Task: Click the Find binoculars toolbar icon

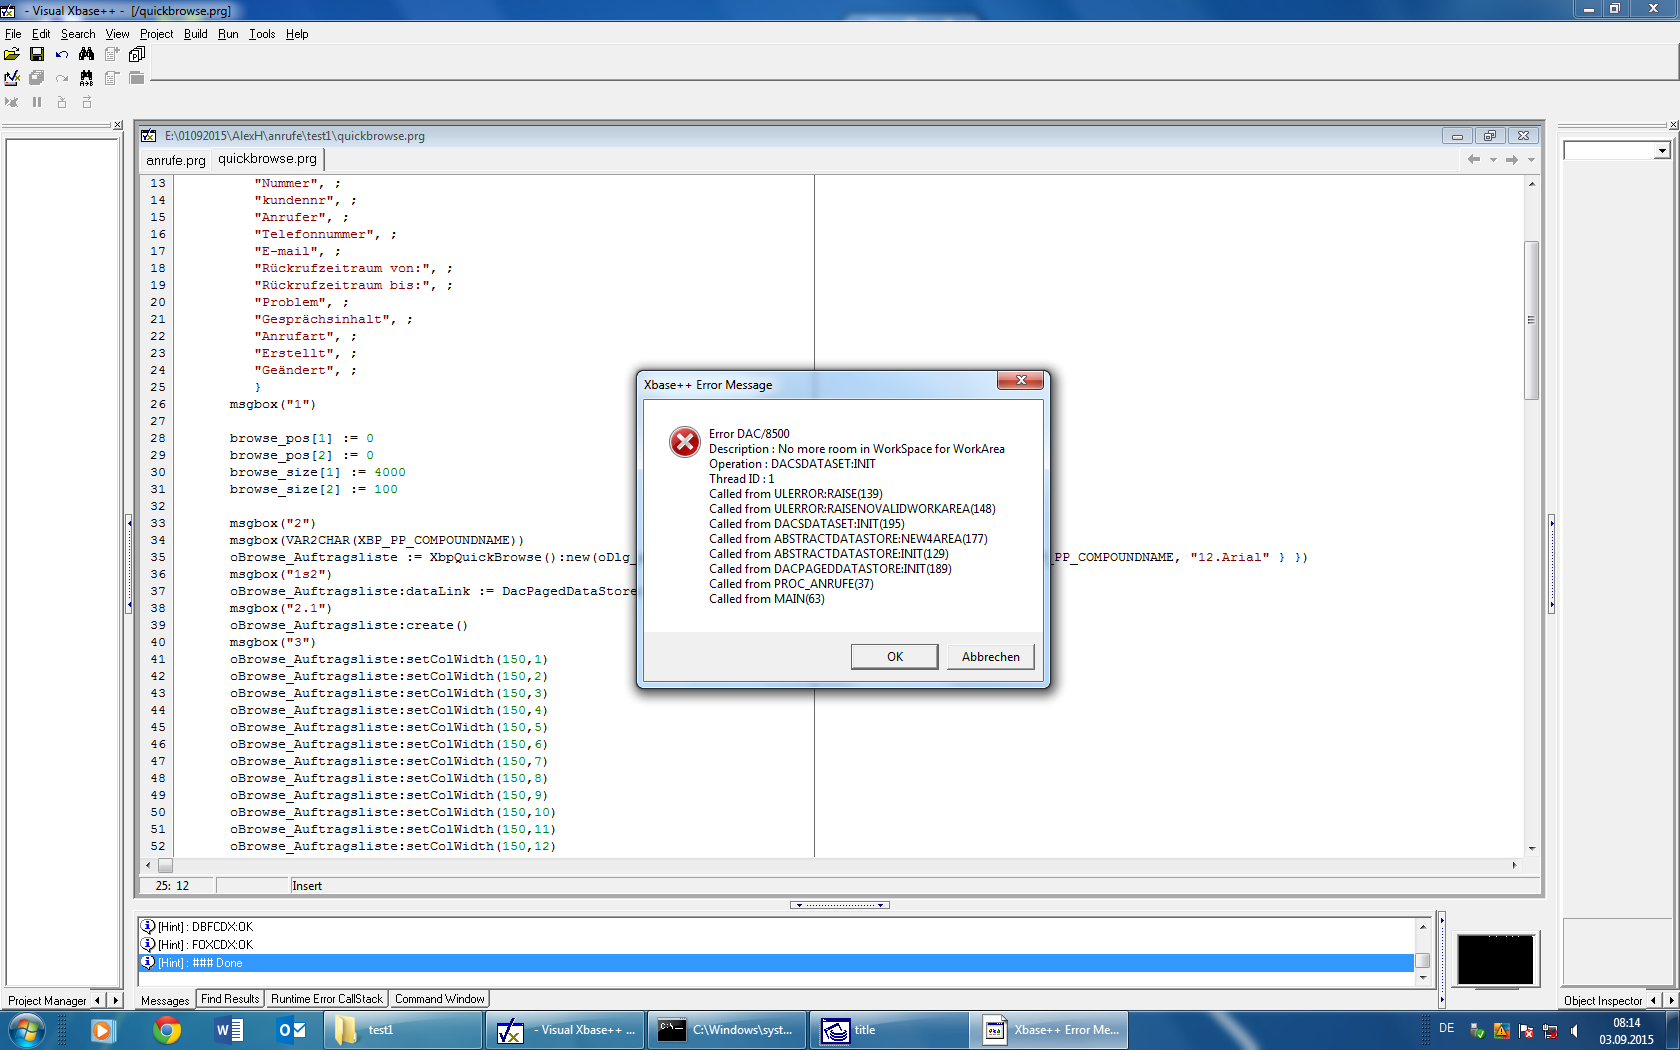Action: click(87, 54)
